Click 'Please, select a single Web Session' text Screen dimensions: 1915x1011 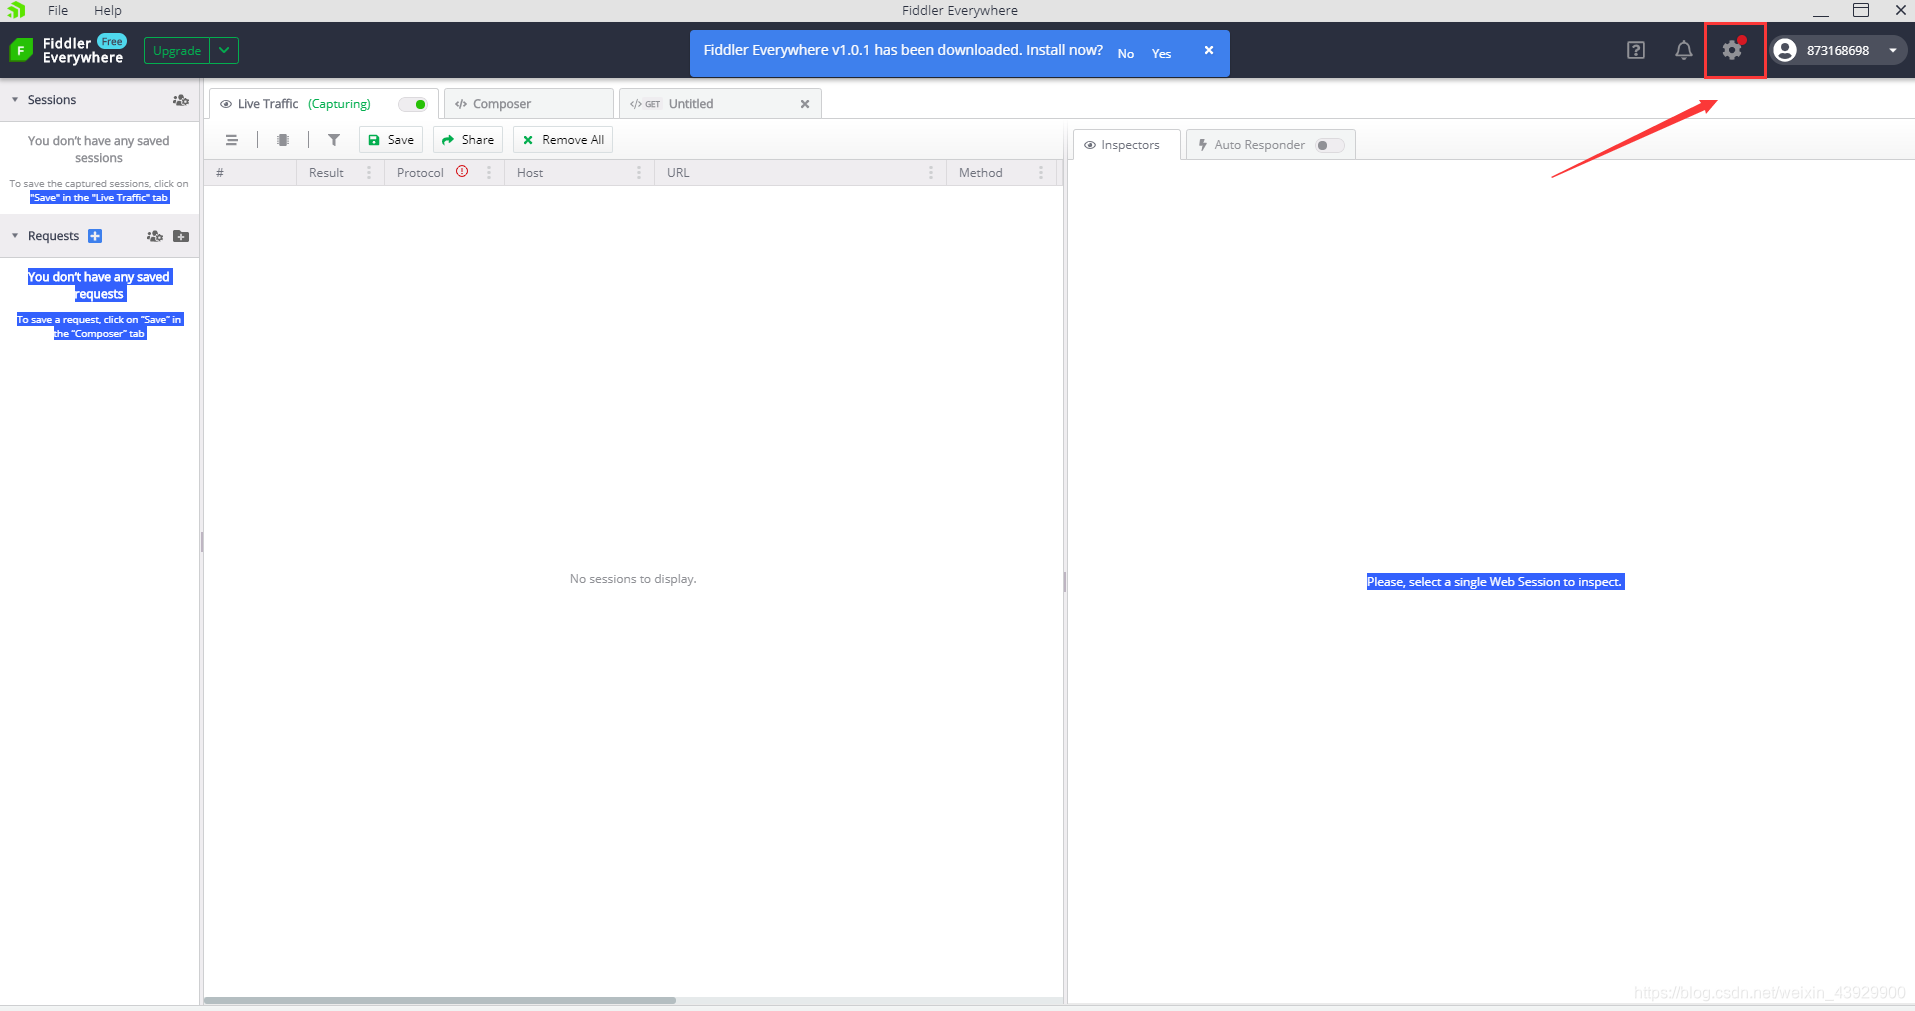(1495, 582)
